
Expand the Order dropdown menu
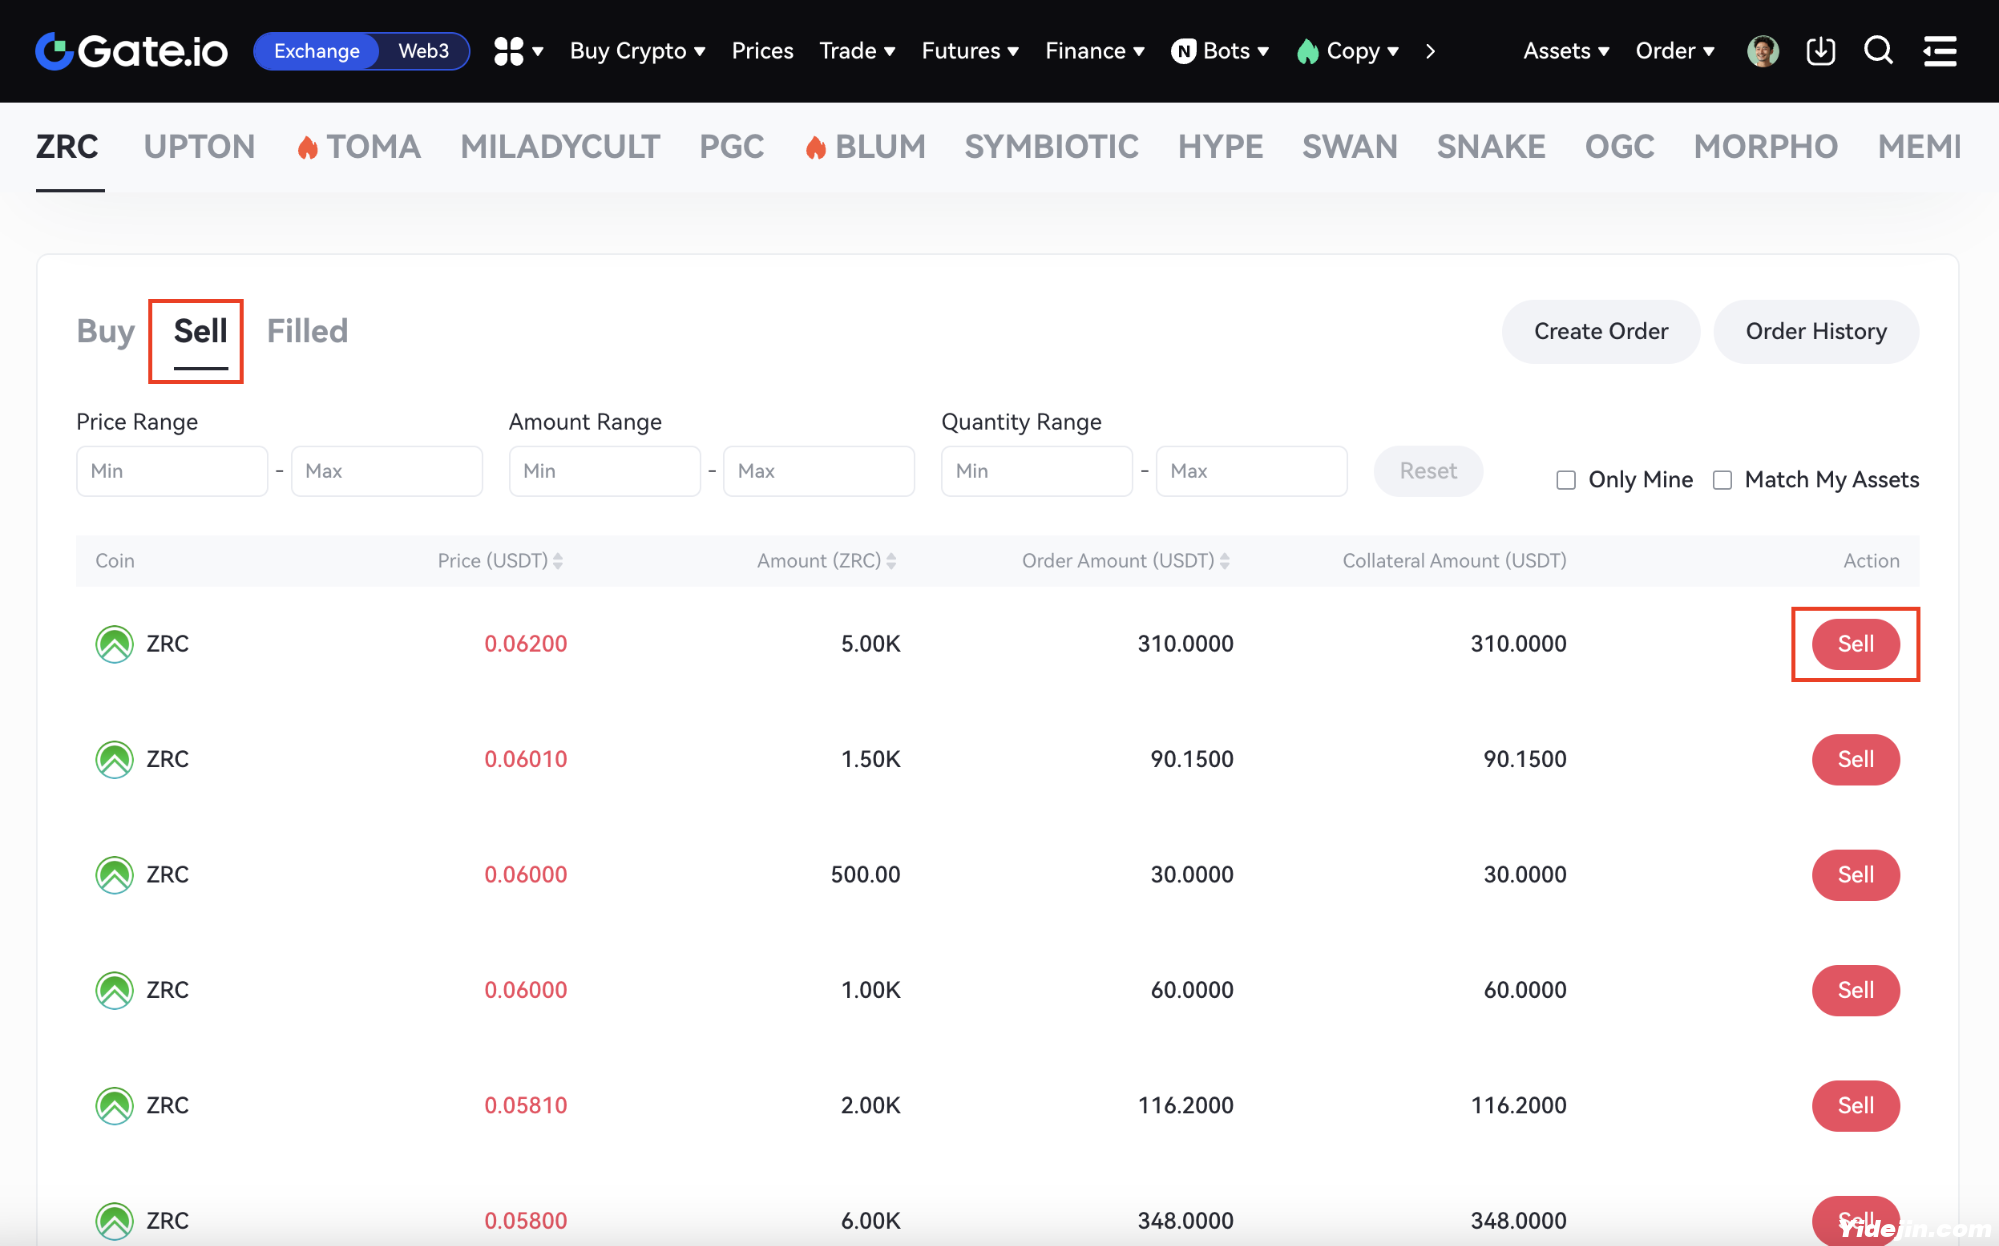point(1675,51)
